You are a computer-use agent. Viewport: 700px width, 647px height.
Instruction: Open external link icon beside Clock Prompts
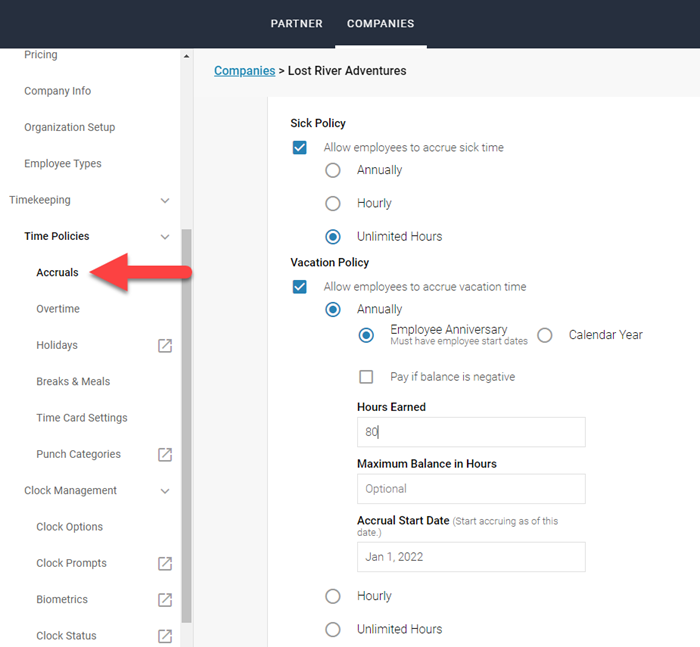tap(165, 564)
